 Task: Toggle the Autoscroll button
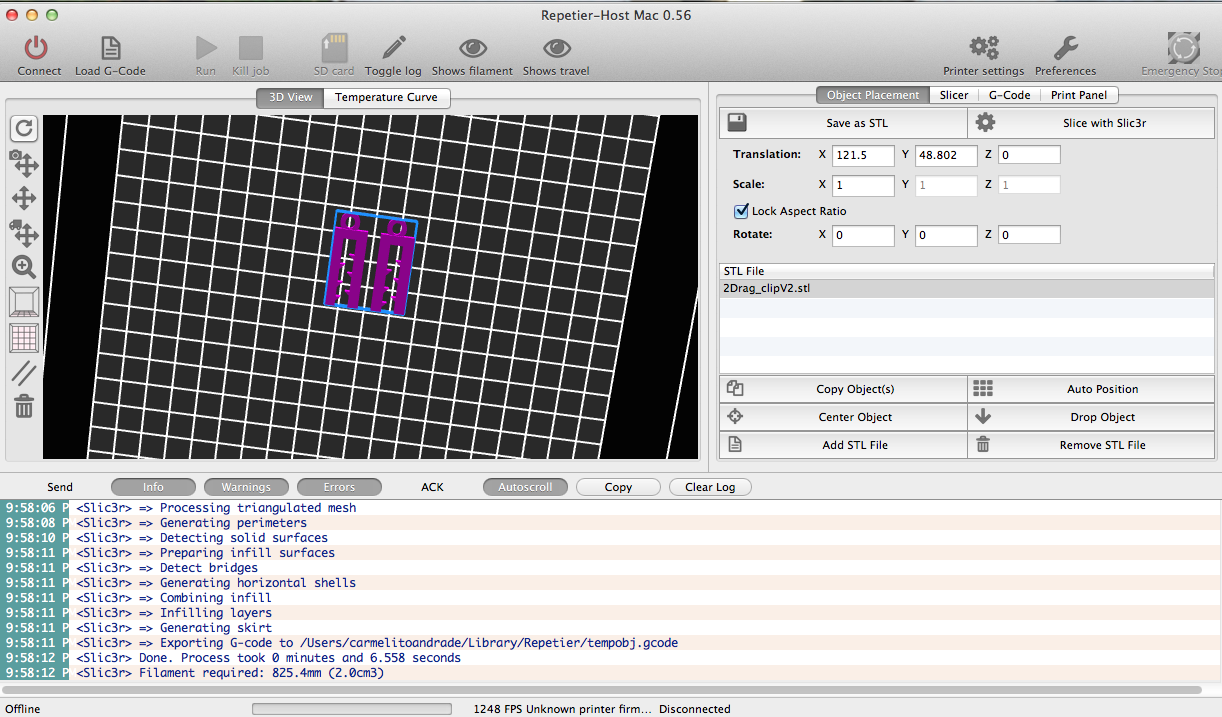click(x=525, y=487)
